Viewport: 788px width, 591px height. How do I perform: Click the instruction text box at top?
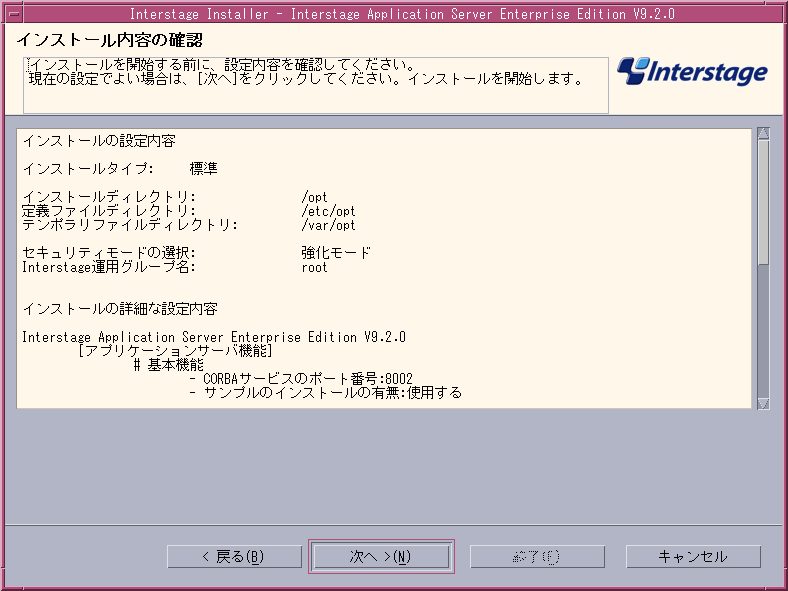(316, 85)
